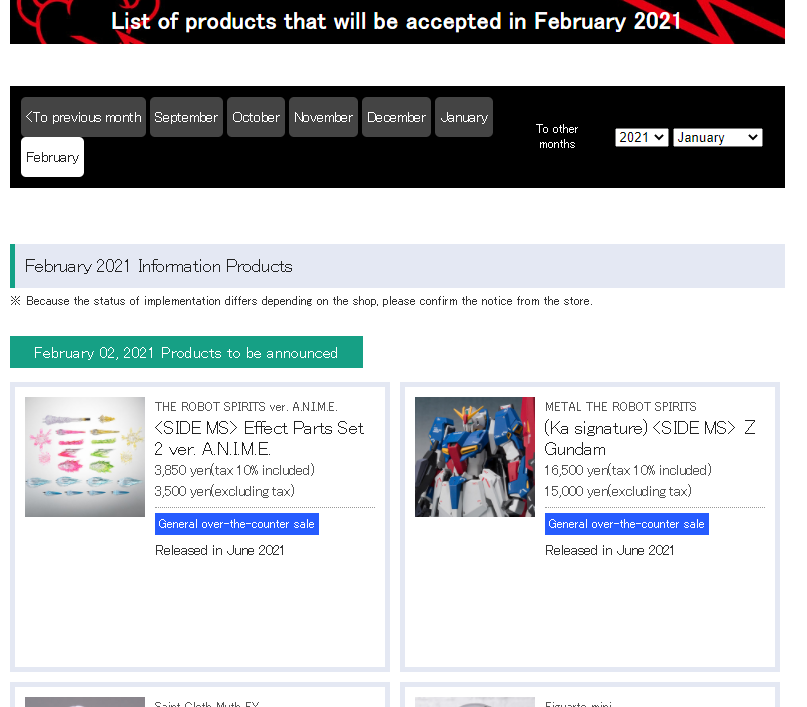
Task: Click the sale badge under Z Gundam
Action: coord(627,524)
